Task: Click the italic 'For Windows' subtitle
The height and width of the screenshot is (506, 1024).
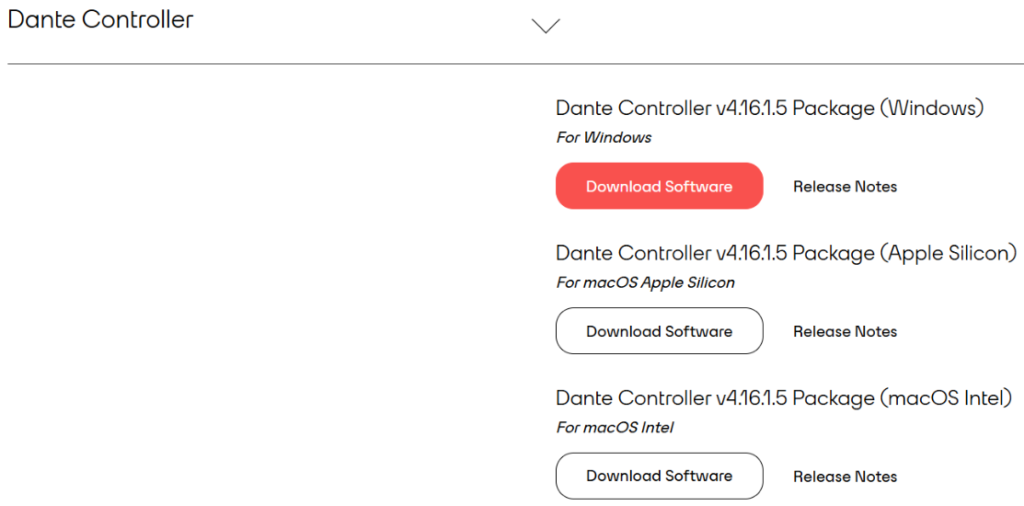Action: click(x=603, y=138)
